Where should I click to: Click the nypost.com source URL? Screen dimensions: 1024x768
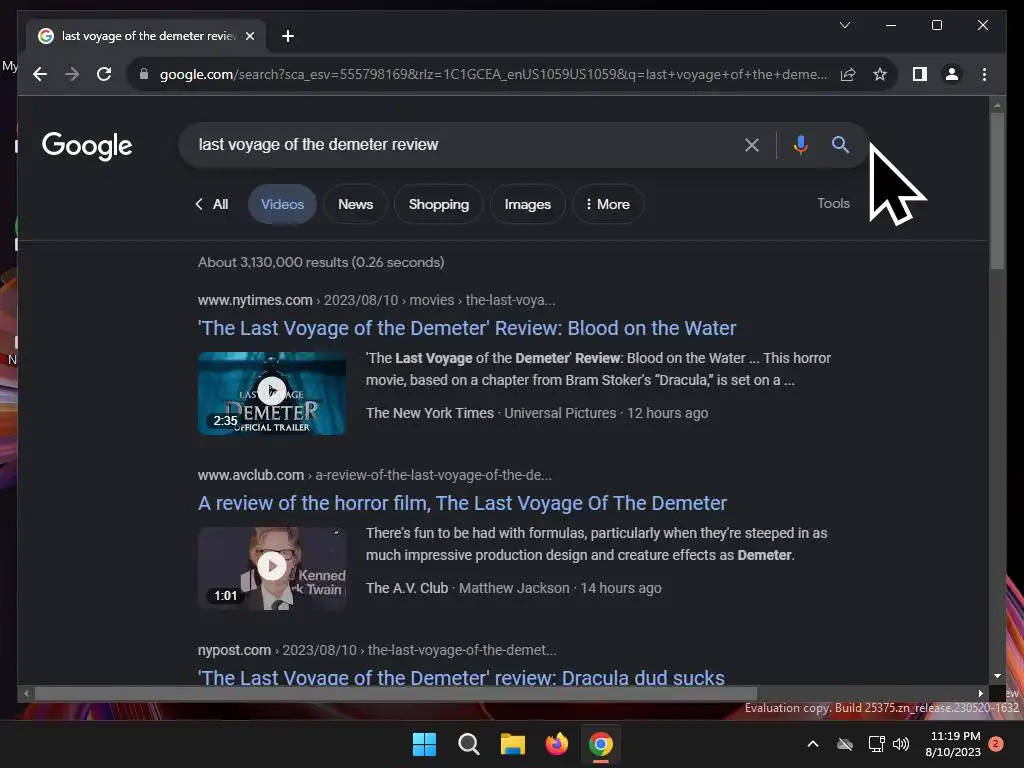tap(234, 650)
